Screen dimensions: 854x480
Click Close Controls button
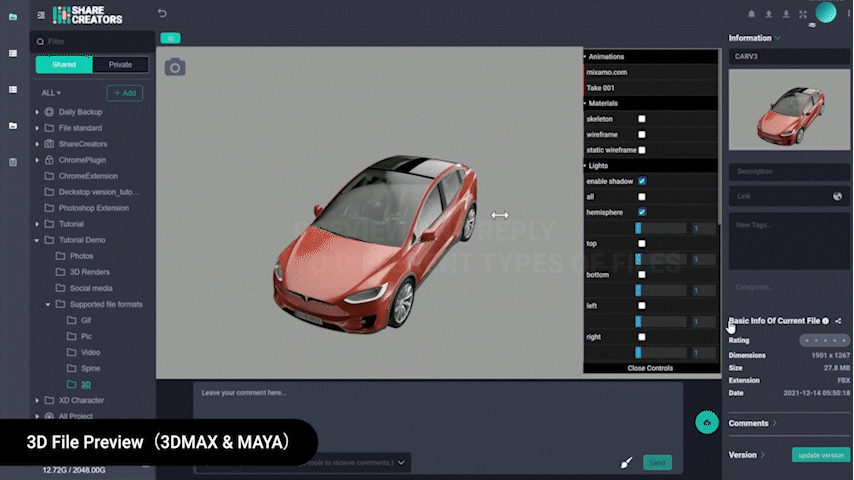(650, 368)
